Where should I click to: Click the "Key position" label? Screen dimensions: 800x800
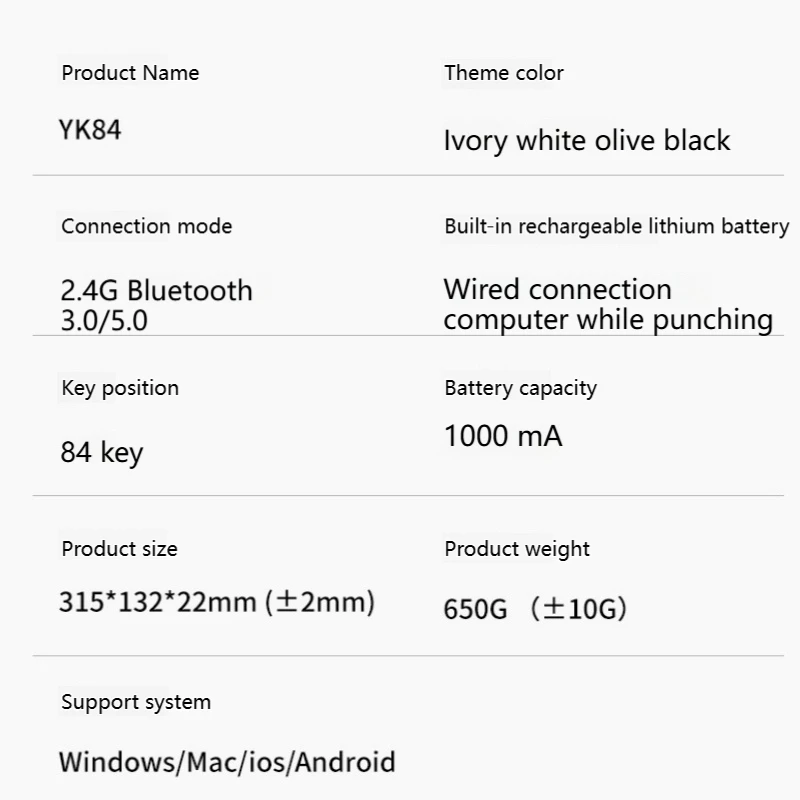pos(120,388)
